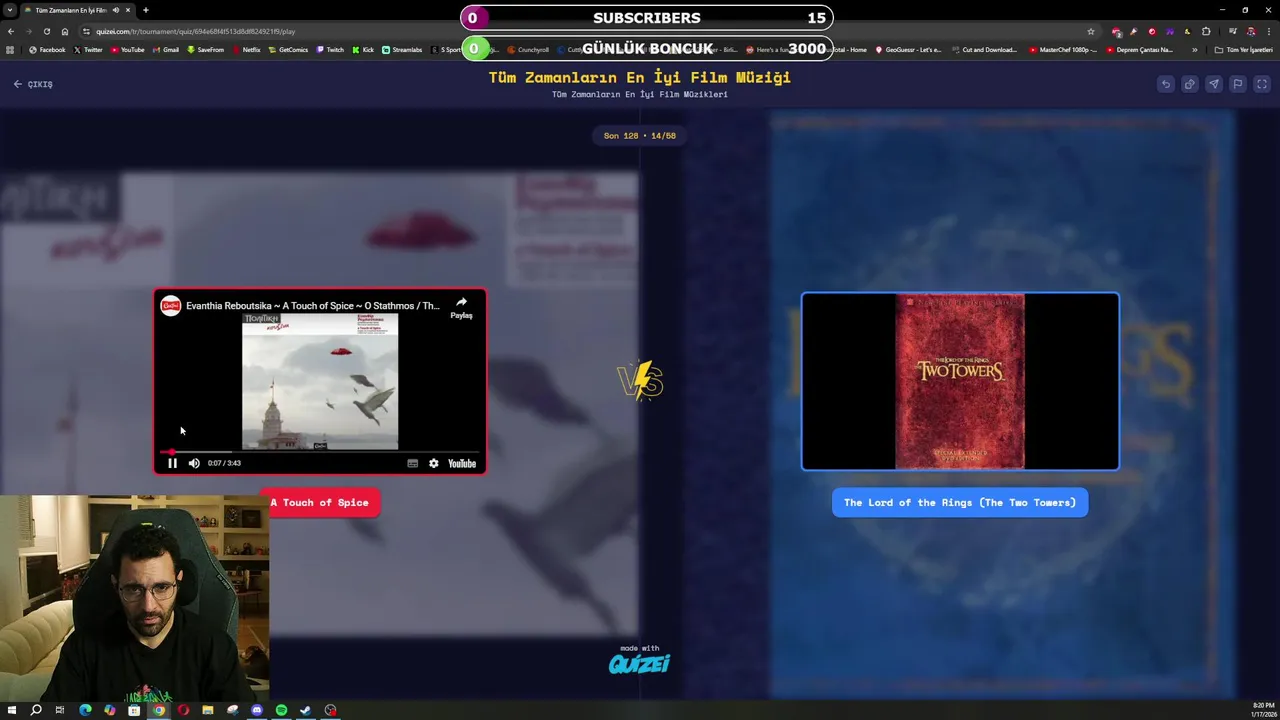Toggle YouTube subtitles button
1280x720 pixels.
coord(412,463)
